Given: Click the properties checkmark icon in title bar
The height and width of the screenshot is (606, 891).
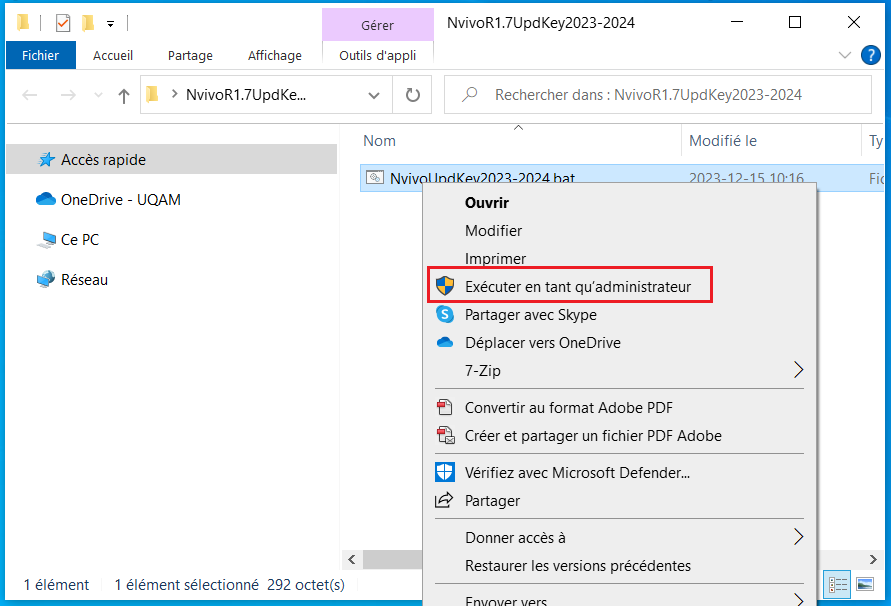Looking at the screenshot, I should [63, 22].
